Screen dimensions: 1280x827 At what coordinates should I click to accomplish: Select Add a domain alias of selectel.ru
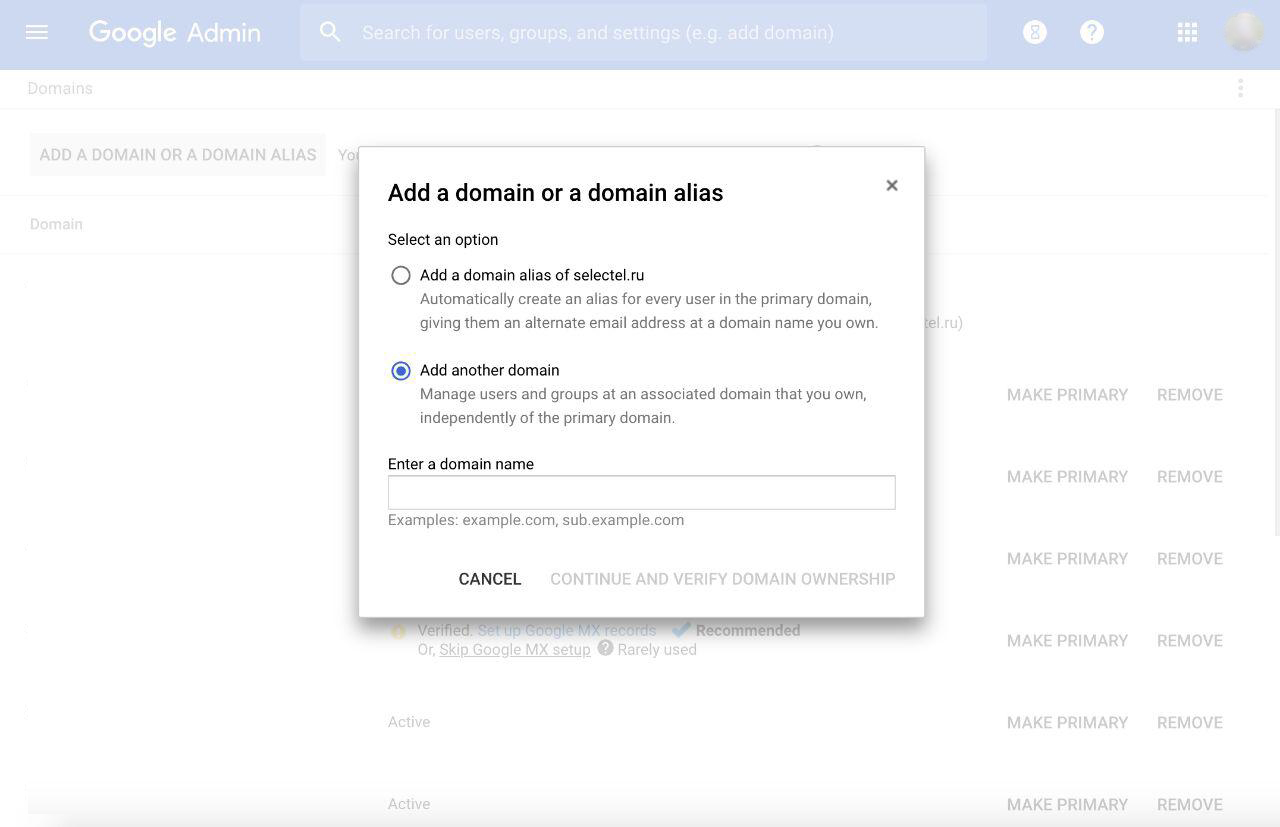(x=401, y=275)
